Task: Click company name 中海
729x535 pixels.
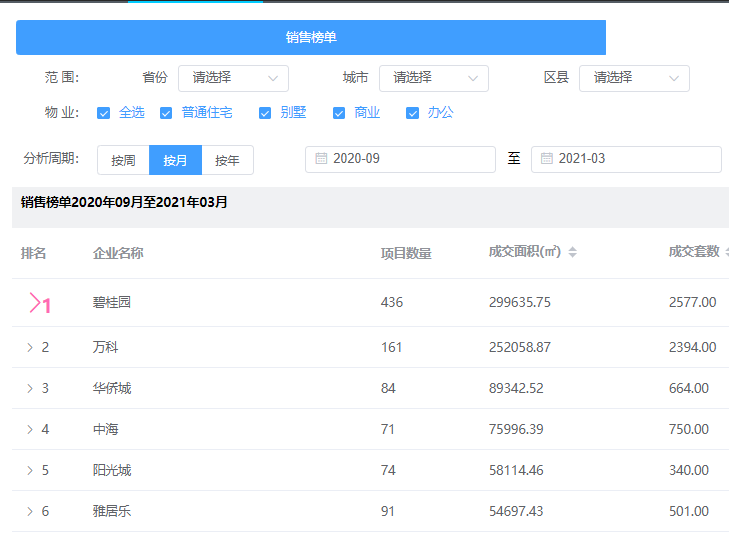Action: [x=106, y=429]
